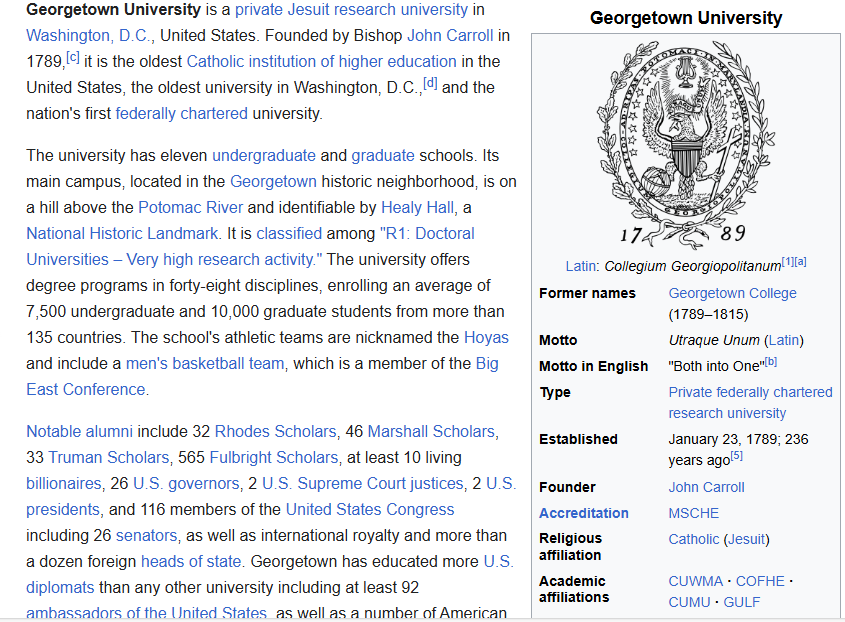Open the Potomac River article link

tap(191, 208)
